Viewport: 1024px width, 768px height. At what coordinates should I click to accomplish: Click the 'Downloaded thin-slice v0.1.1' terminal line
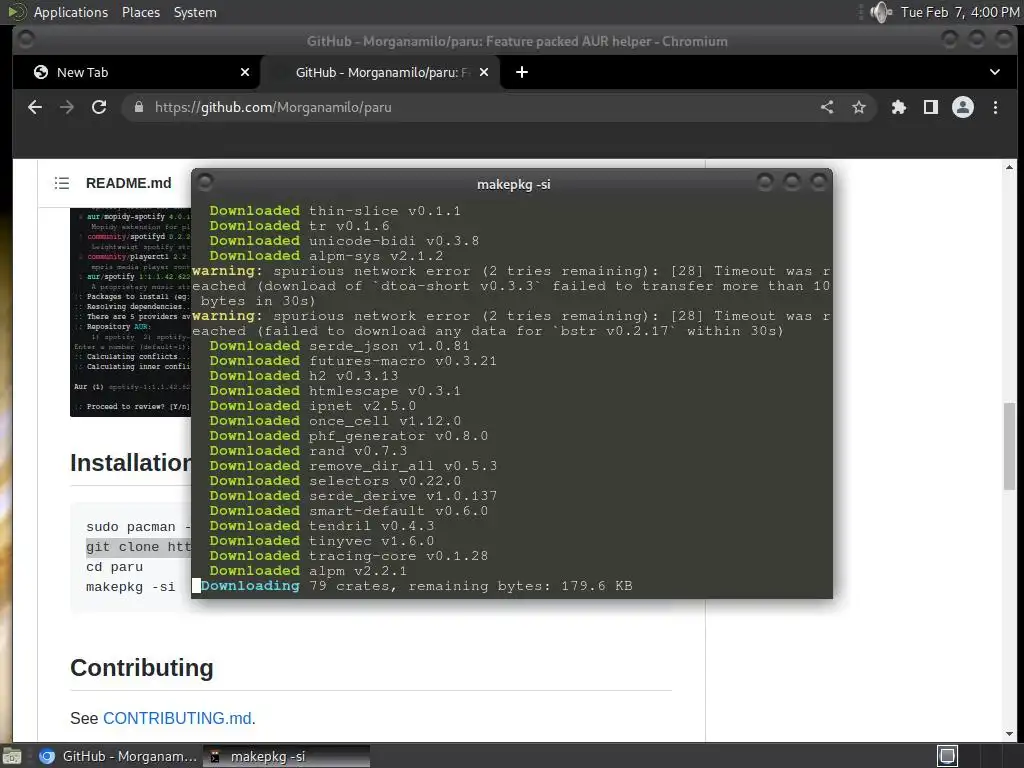point(335,210)
